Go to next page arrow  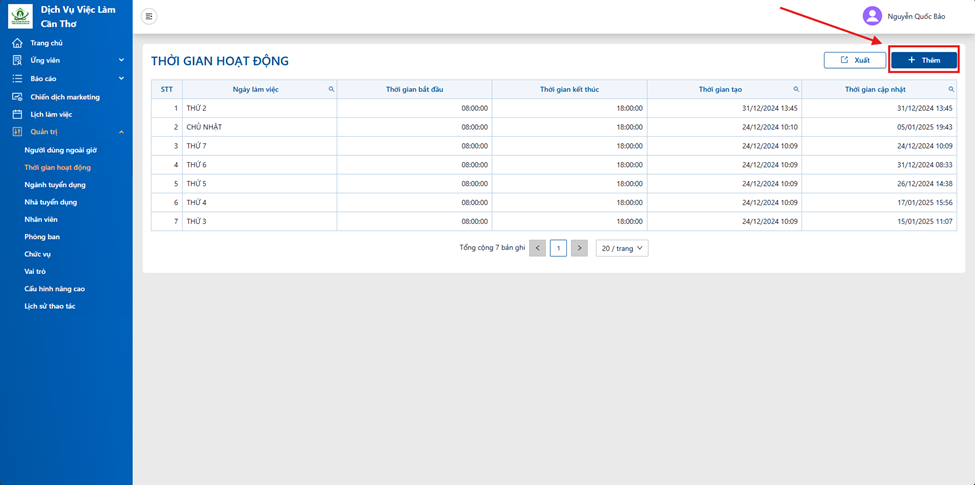pyautogui.click(x=580, y=249)
